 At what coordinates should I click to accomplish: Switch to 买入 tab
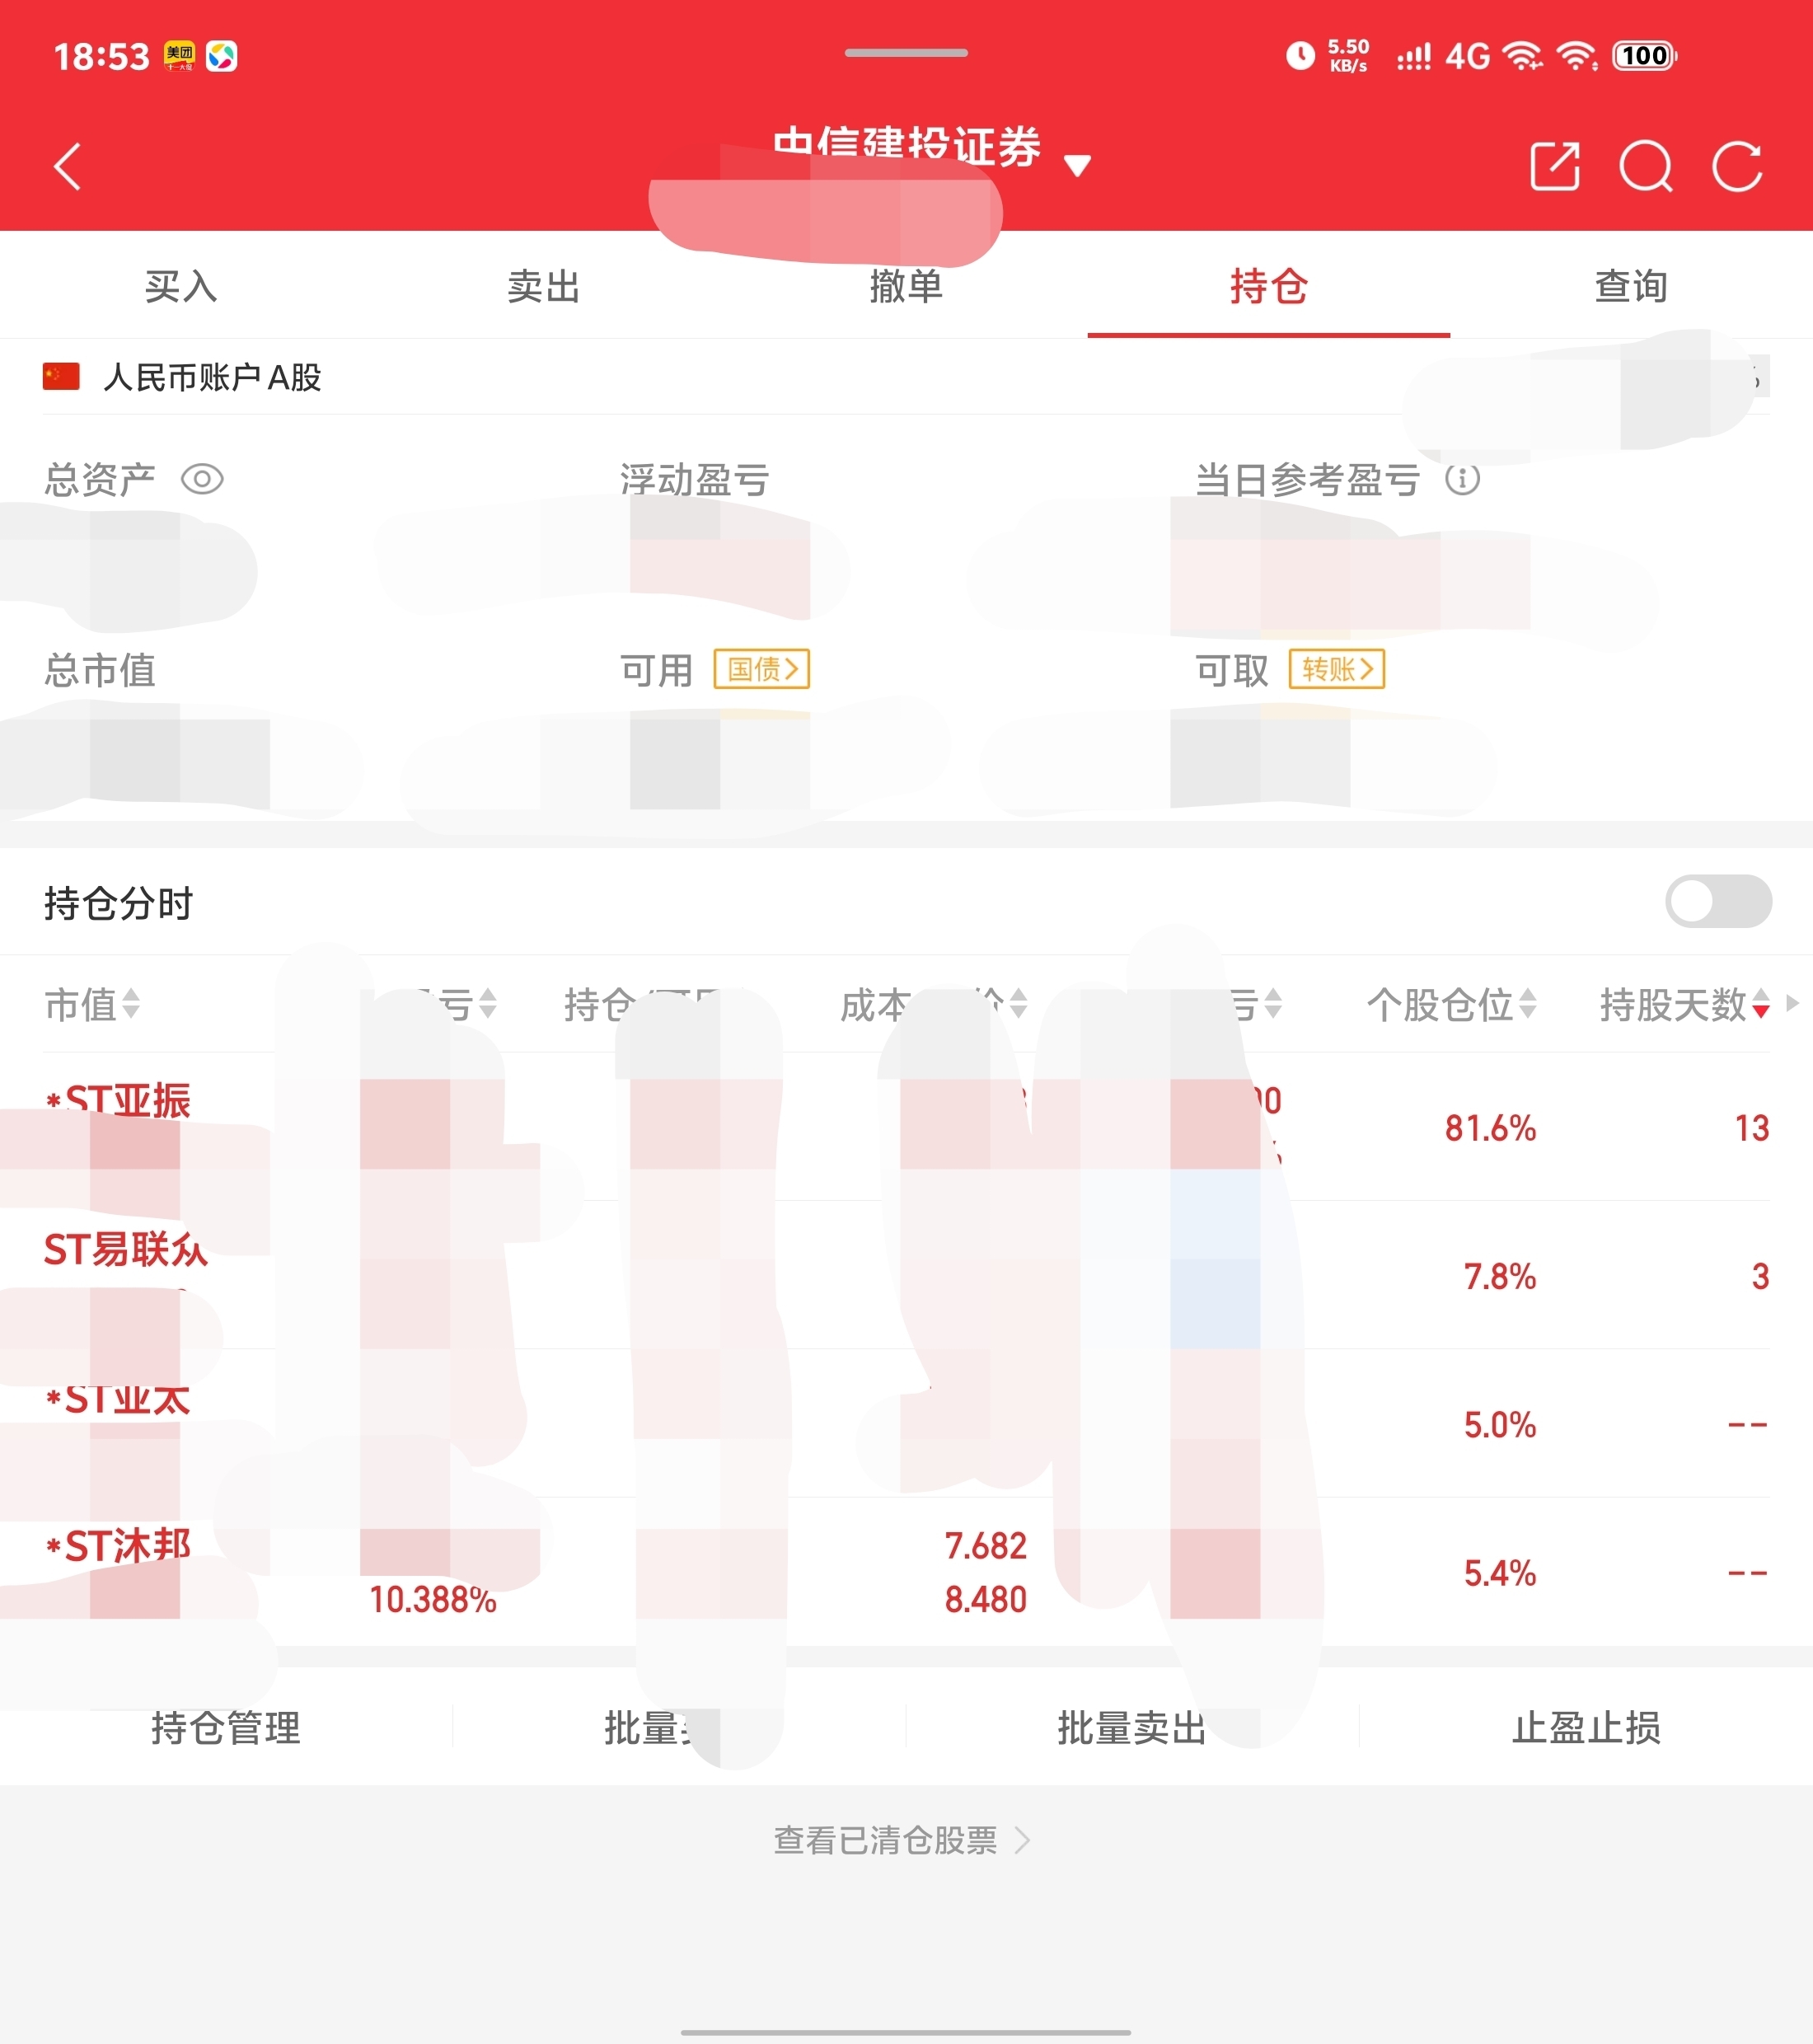pyautogui.click(x=181, y=287)
